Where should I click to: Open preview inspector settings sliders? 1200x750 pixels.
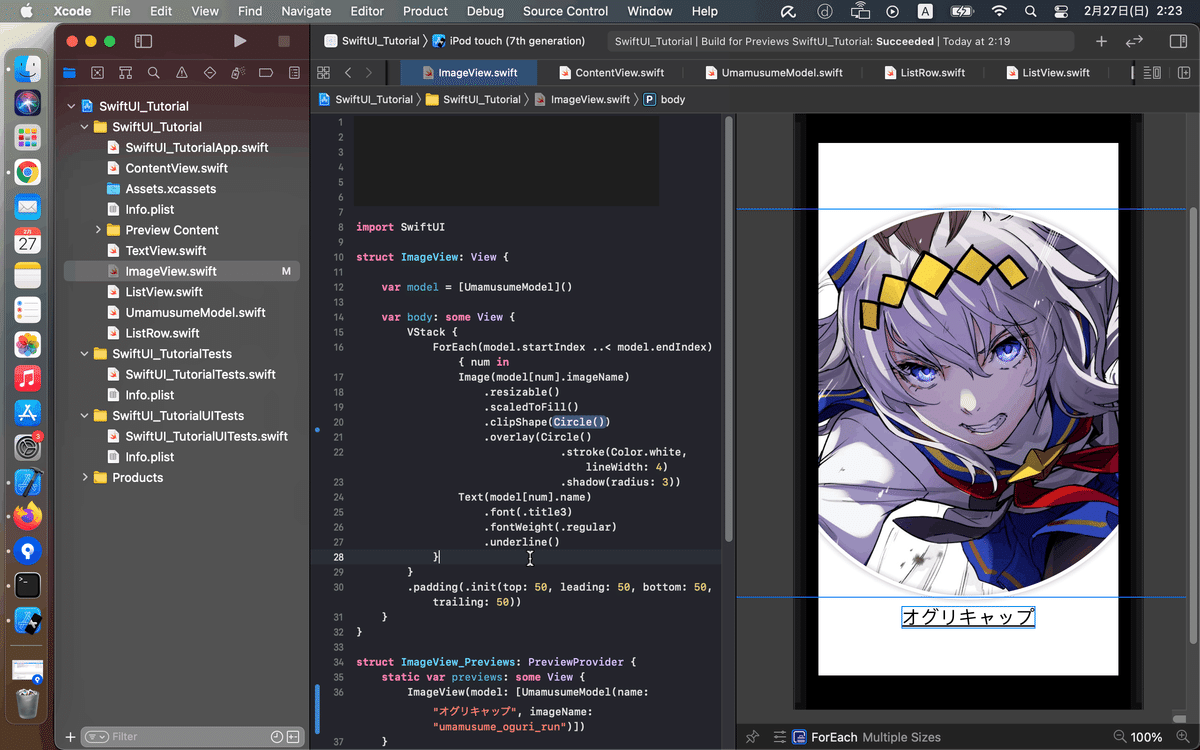[779, 737]
